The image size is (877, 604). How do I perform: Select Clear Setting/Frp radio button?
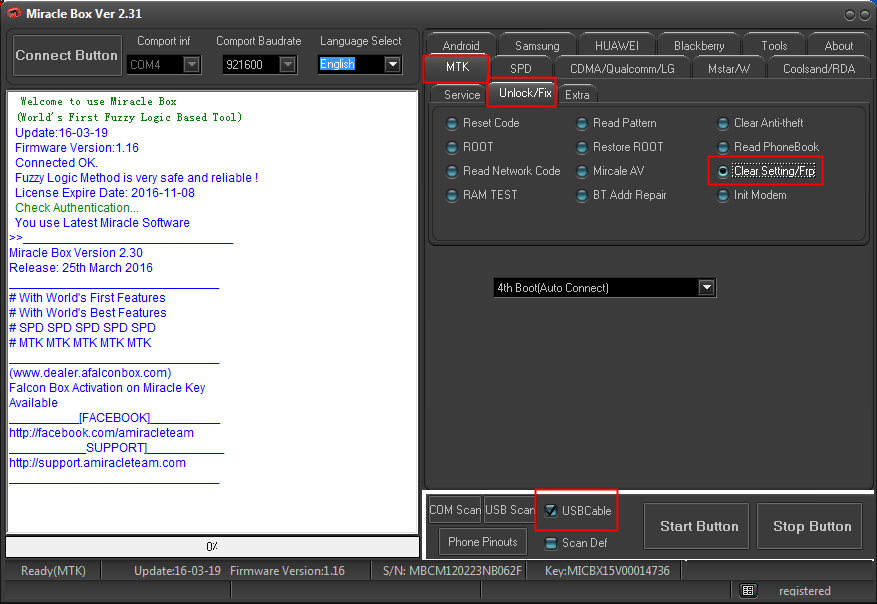[766, 171]
